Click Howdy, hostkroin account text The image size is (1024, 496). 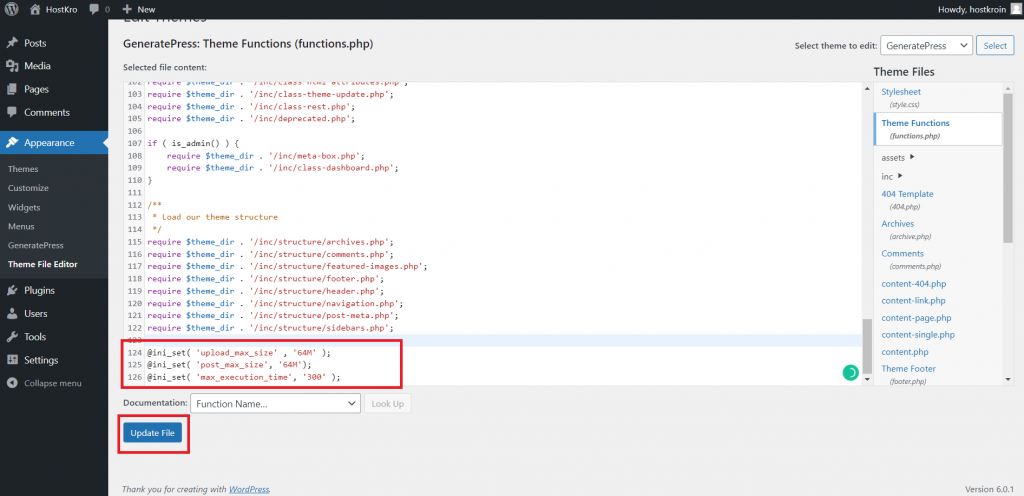[970, 10]
